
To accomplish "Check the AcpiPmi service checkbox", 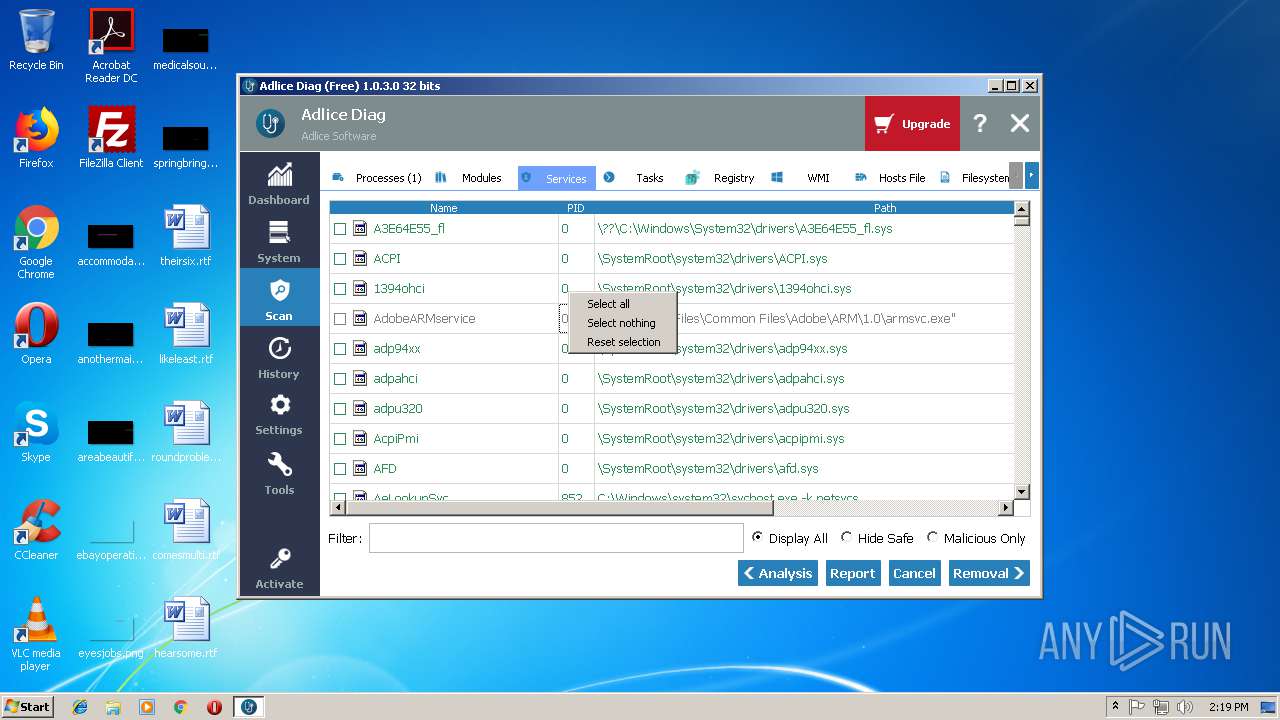I will (340, 439).
